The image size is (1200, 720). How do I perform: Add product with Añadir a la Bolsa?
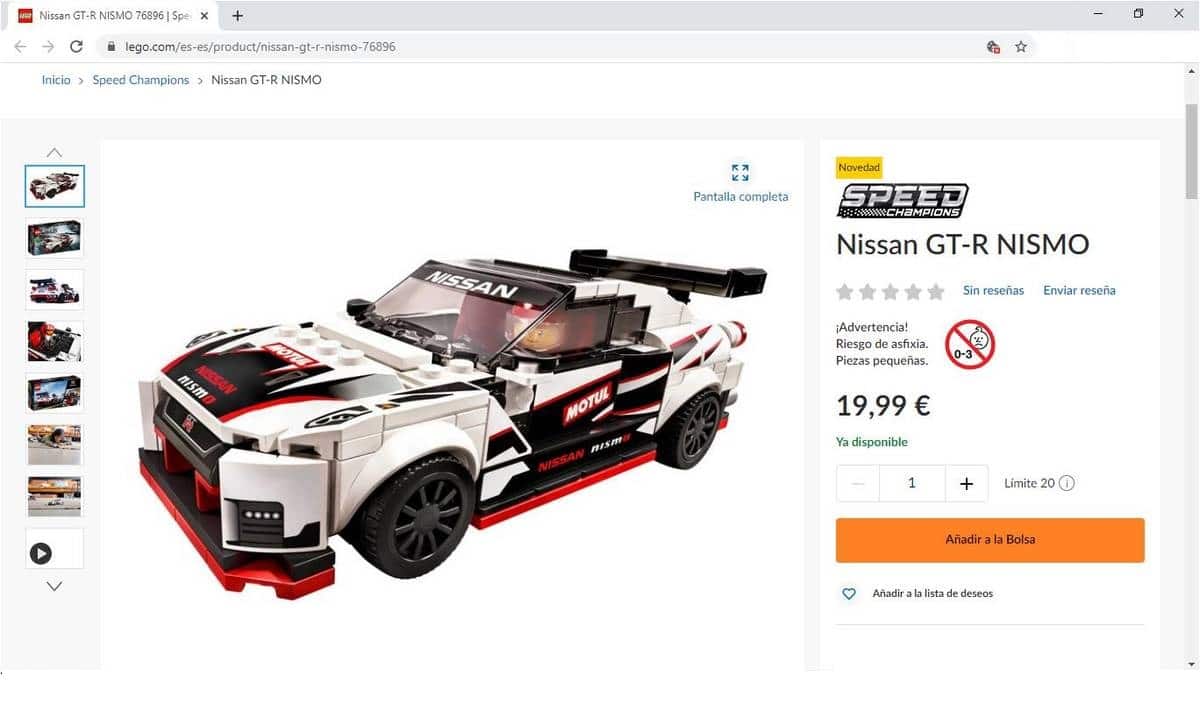(990, 540)
